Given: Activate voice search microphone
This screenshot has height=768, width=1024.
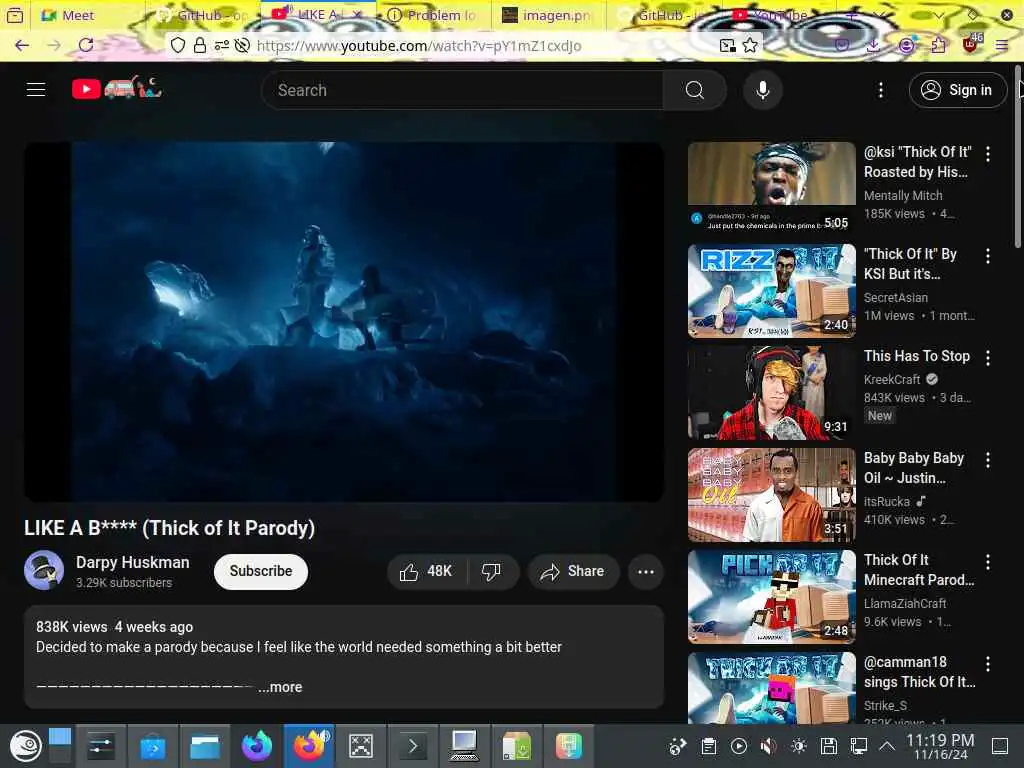Looking at the screenshot, I should point(762,90).
